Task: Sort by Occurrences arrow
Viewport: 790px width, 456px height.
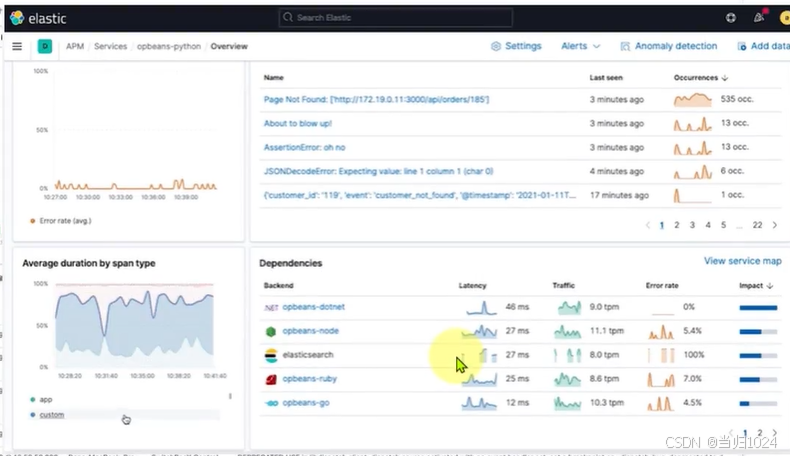Action: click(725, 78)
